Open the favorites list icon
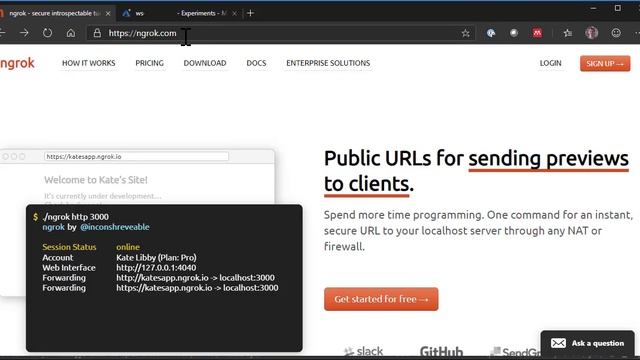640x360 pixels. [567, 33]
